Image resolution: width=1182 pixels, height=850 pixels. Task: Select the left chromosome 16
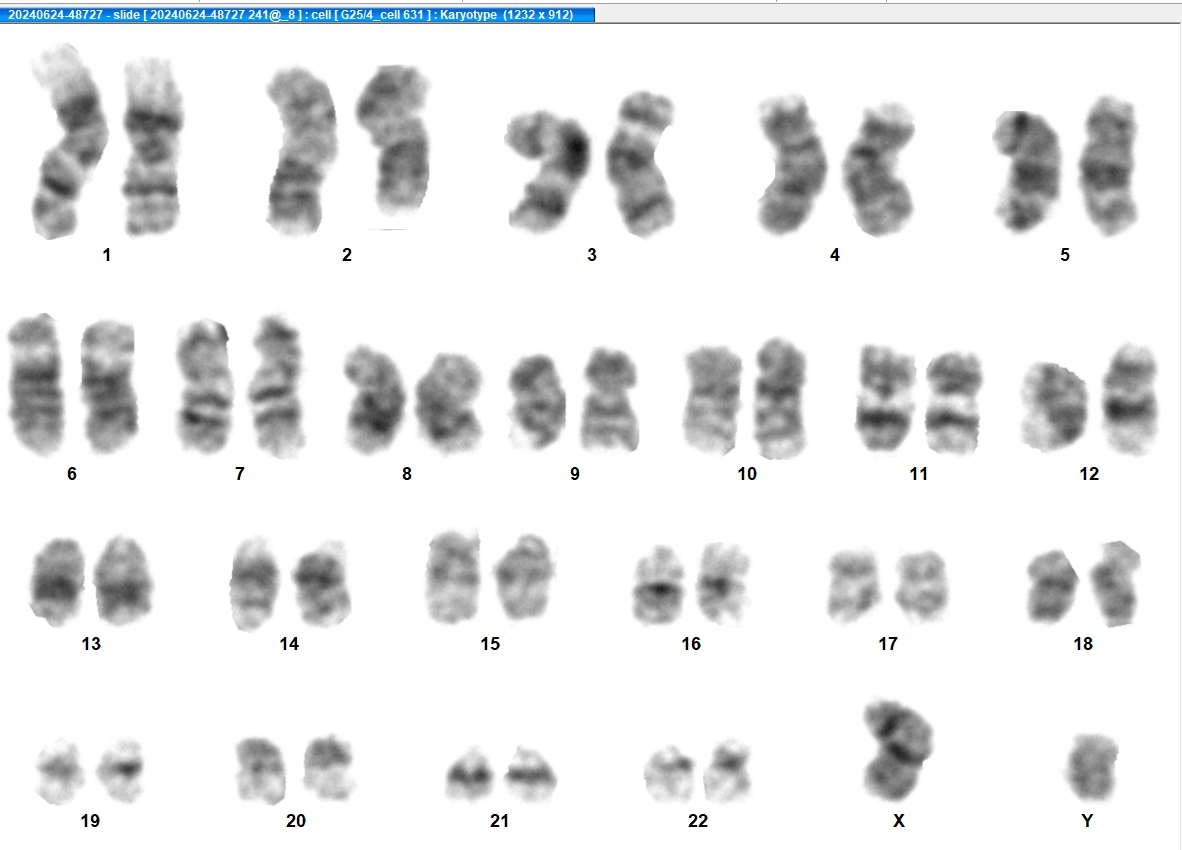tap(659, 586)
